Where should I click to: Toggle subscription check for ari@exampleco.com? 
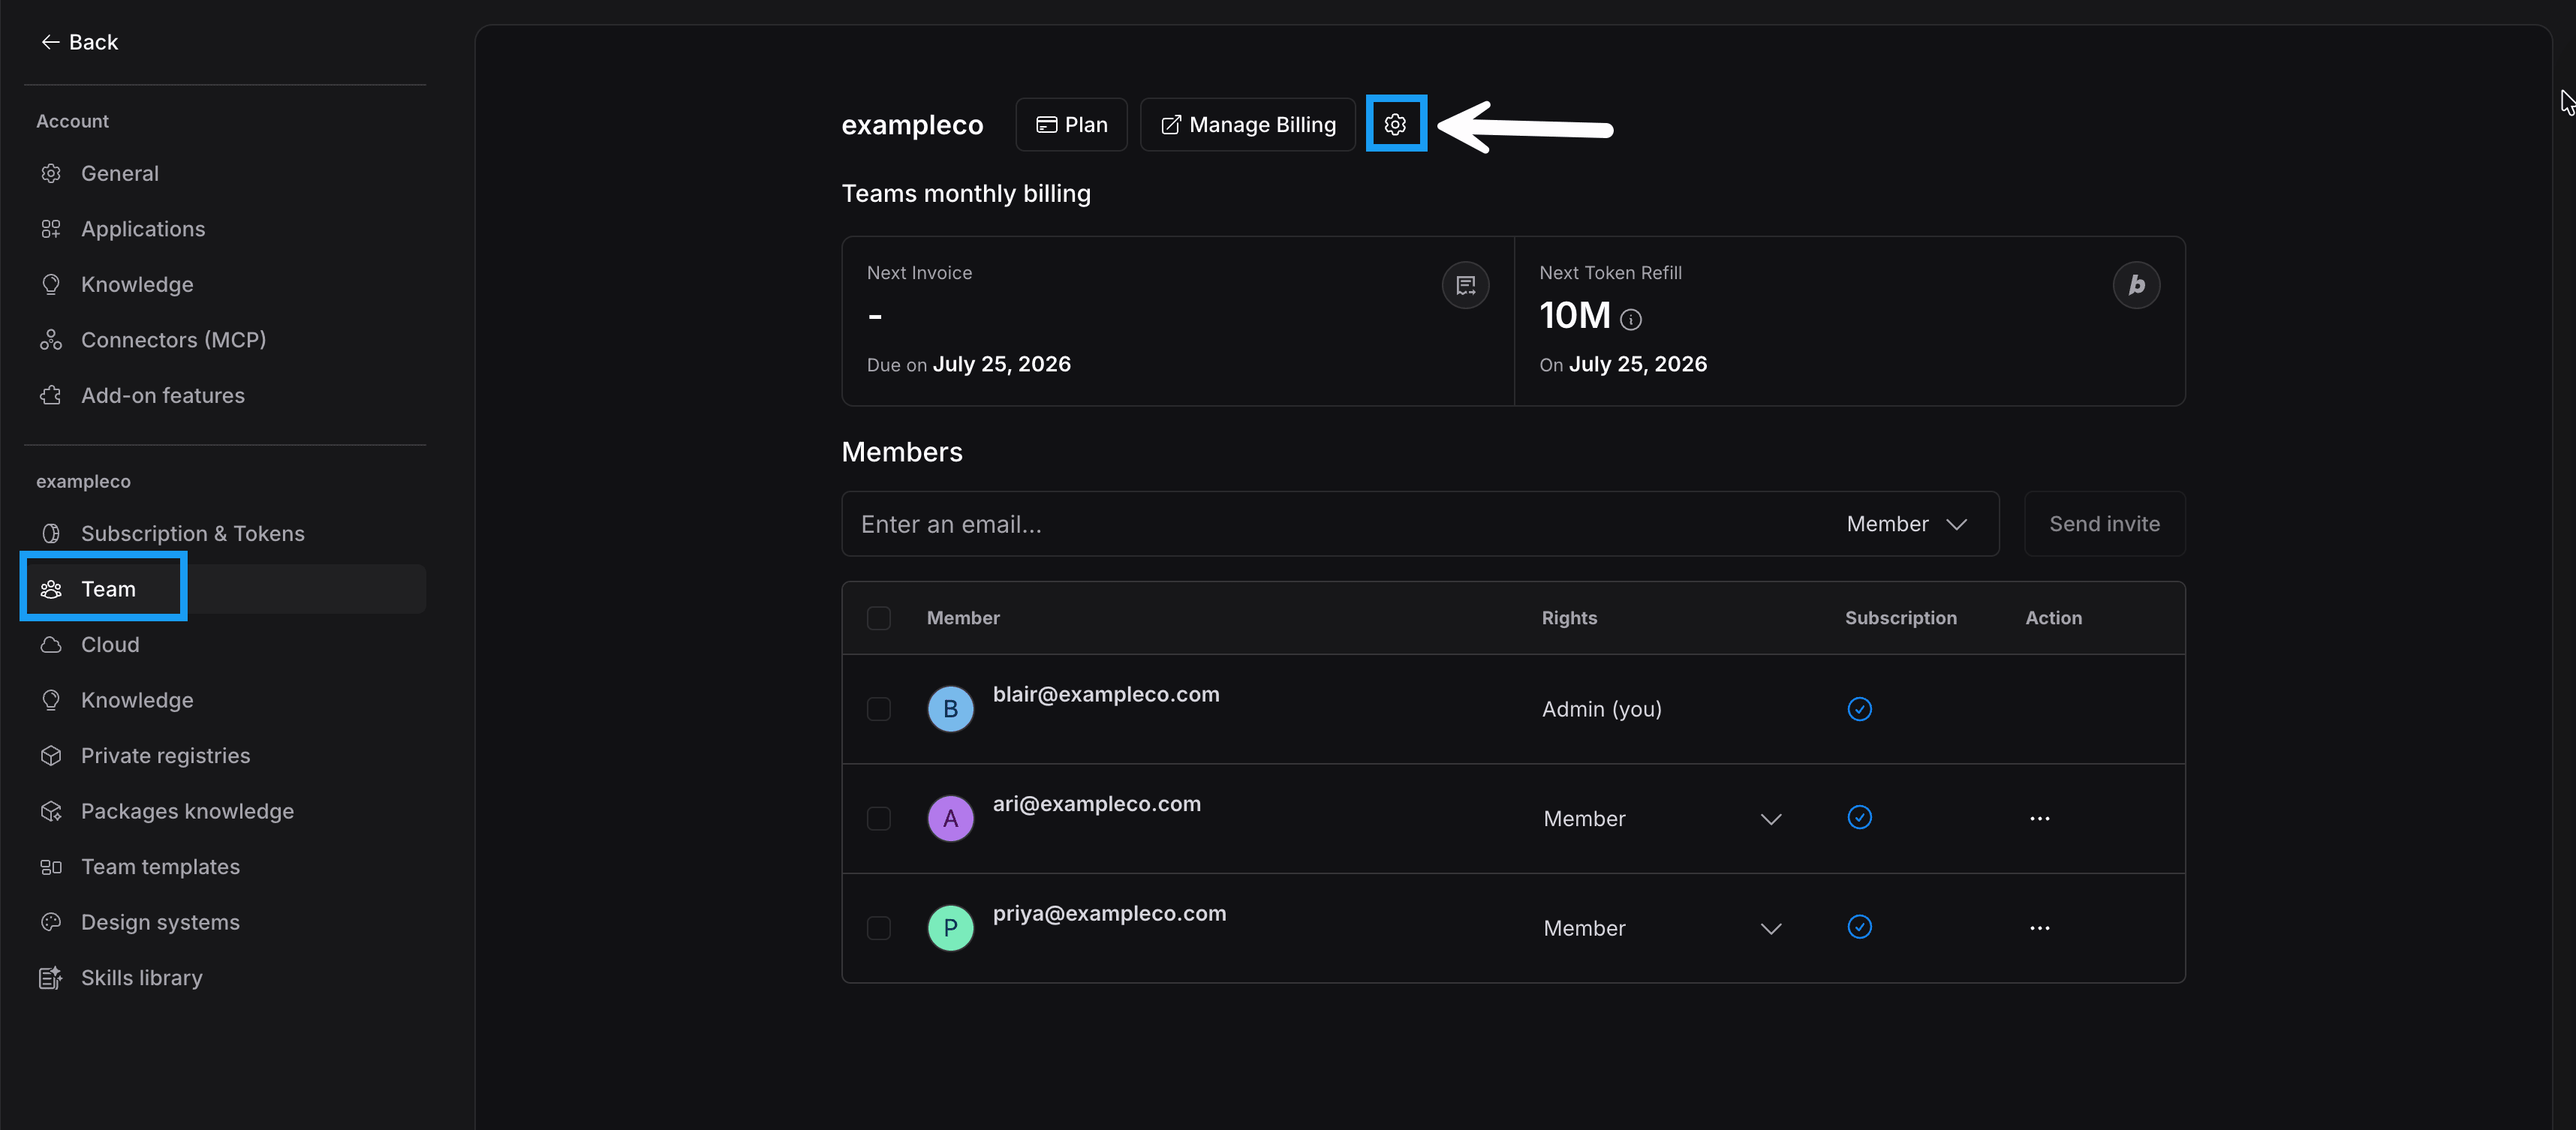[1859, 818]
